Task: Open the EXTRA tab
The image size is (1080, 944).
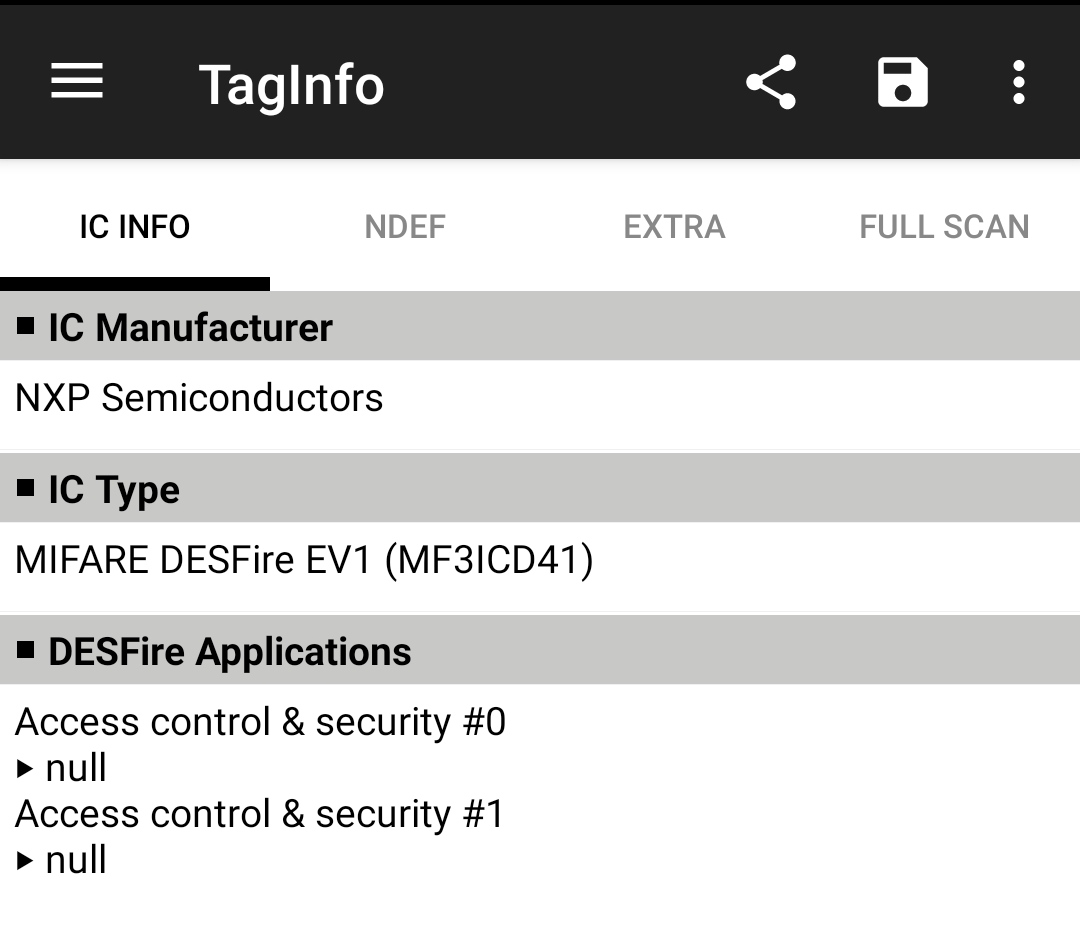Action: tap(674, 227)
